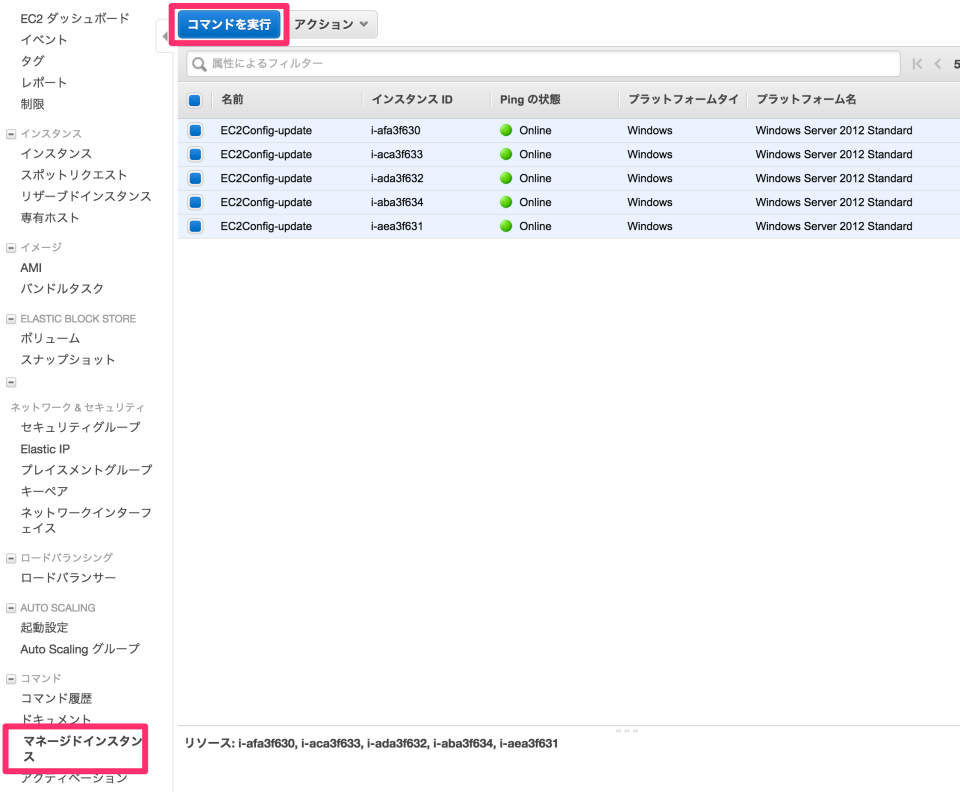
Task: Click the search magnifier icon in the filter bar
Action: click(x=200, y=63)
